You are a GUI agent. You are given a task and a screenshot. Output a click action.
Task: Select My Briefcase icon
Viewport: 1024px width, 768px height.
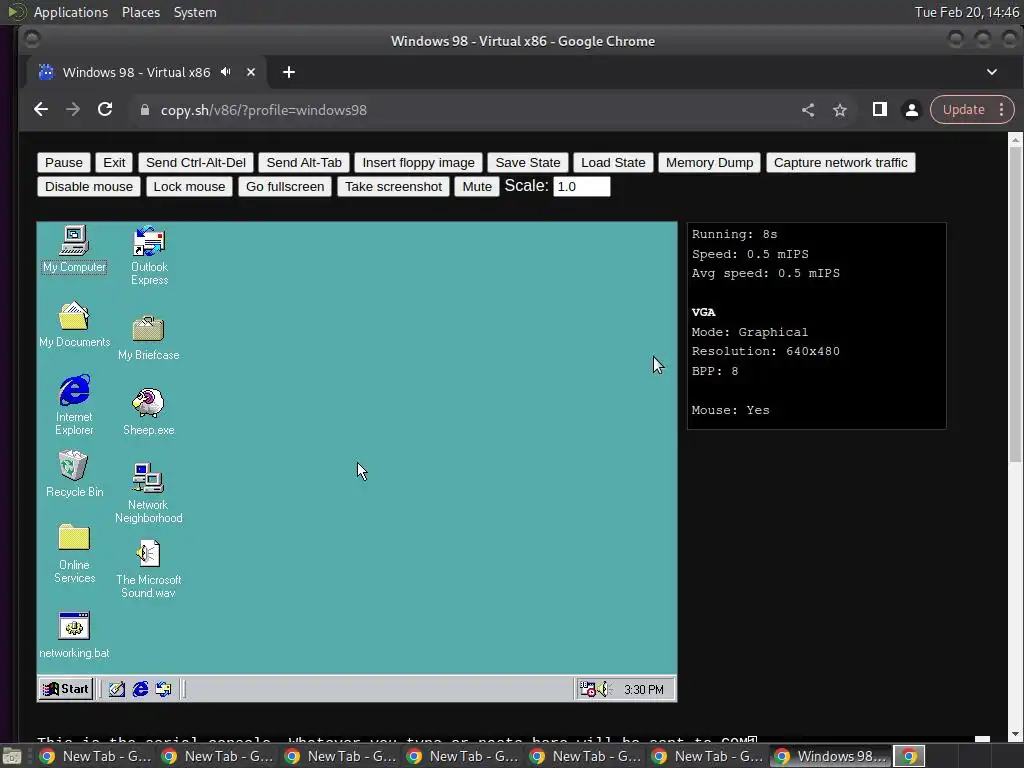[x=148, y=338]
